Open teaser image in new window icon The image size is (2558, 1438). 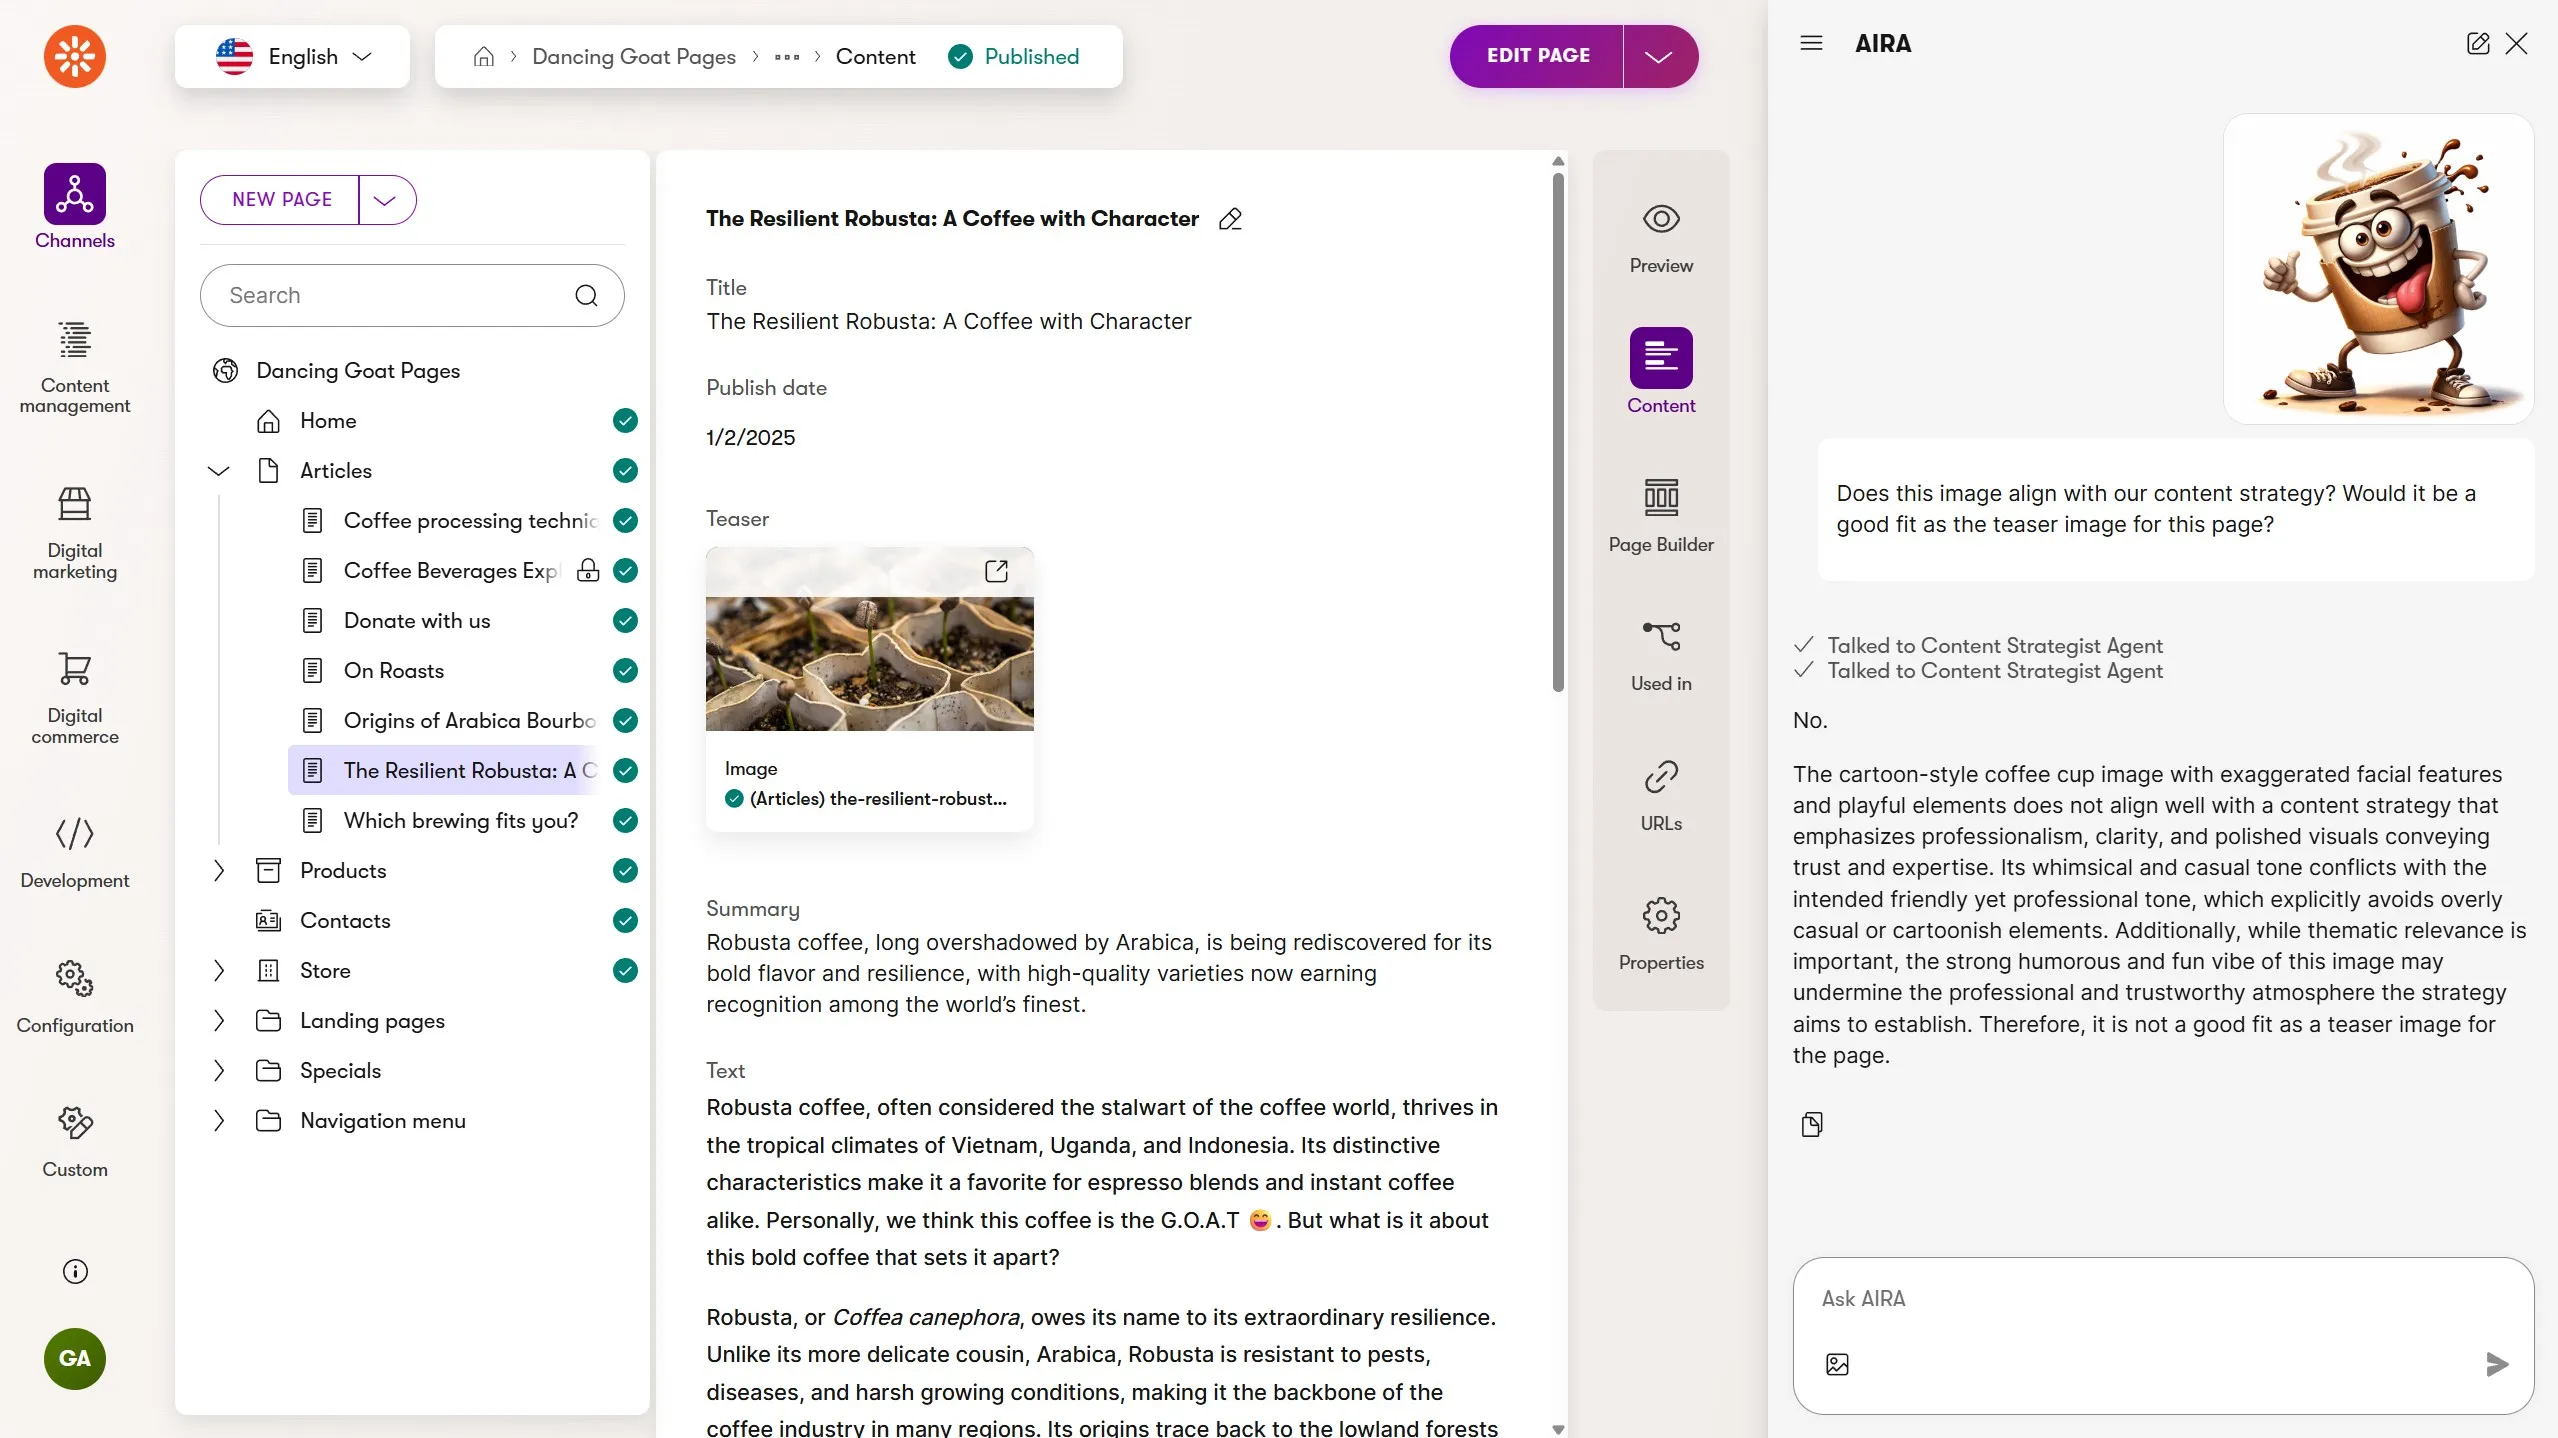pos(996,571)
